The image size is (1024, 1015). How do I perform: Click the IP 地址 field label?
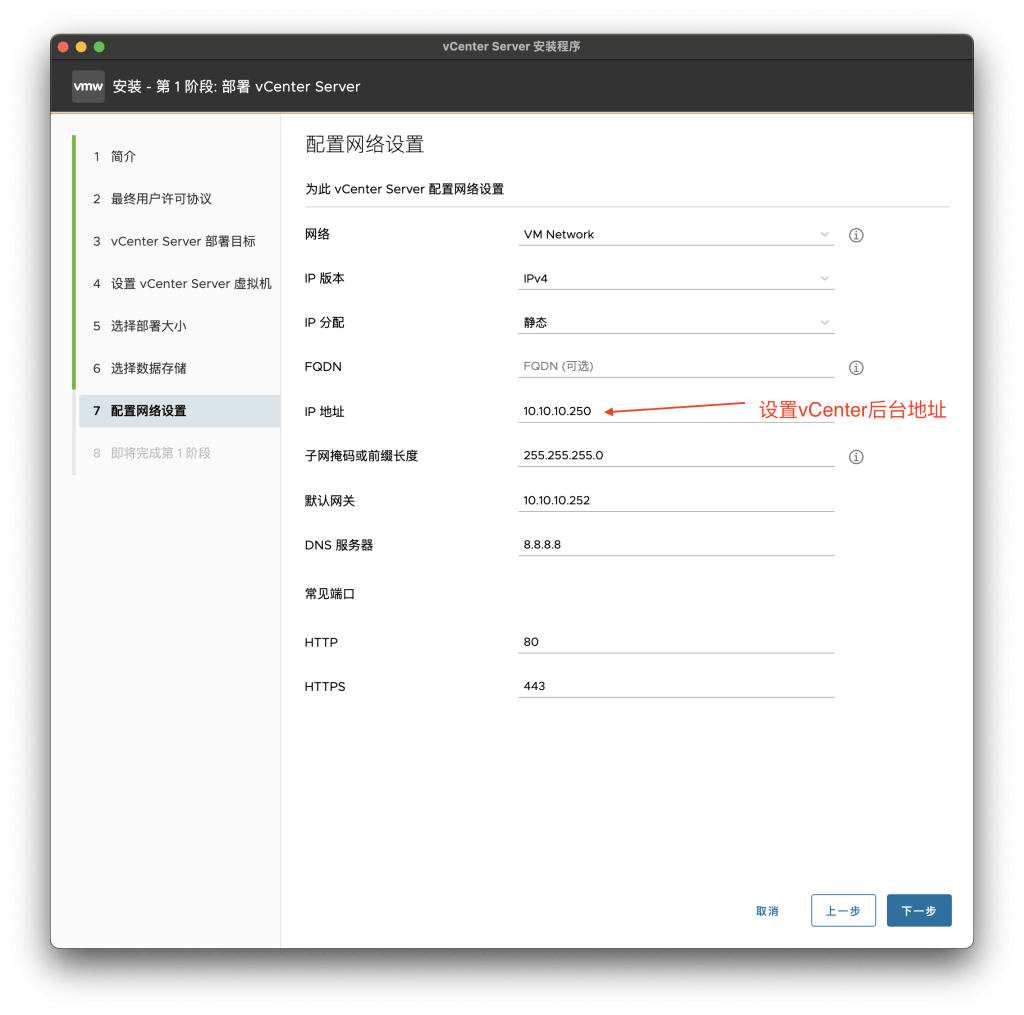tap(325, 411)
